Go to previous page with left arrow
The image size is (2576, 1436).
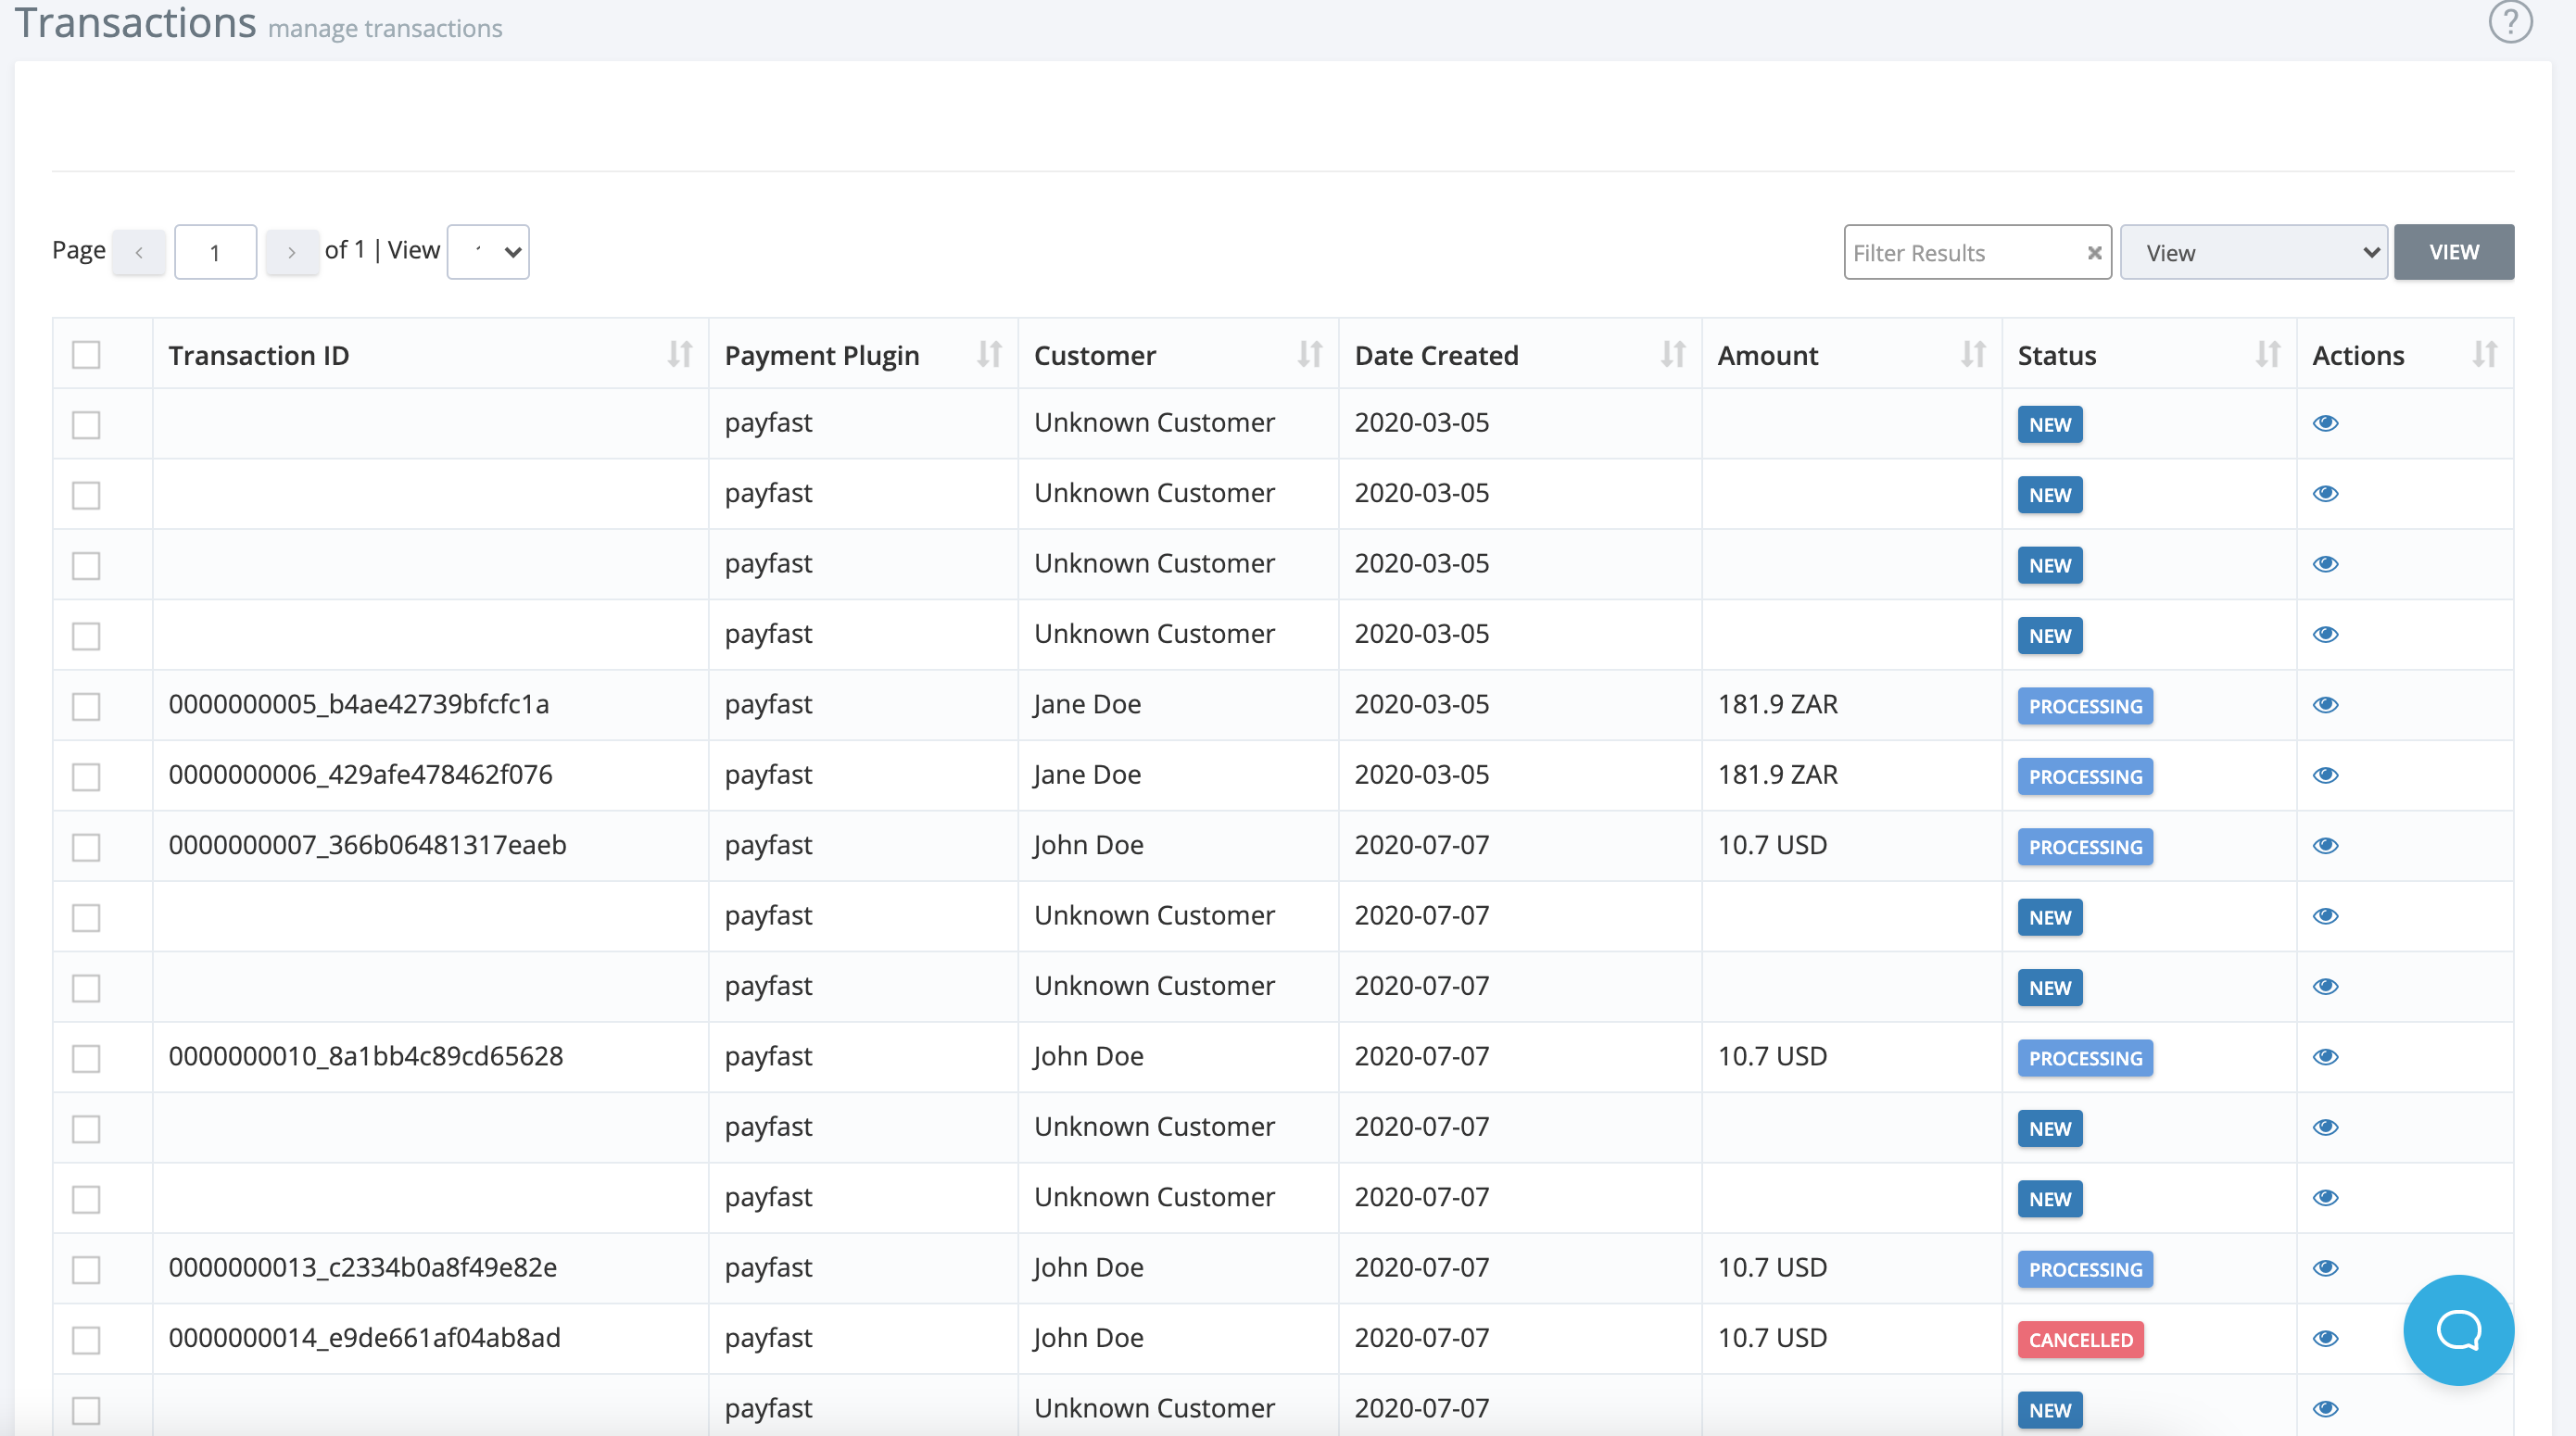click(138, 252)
